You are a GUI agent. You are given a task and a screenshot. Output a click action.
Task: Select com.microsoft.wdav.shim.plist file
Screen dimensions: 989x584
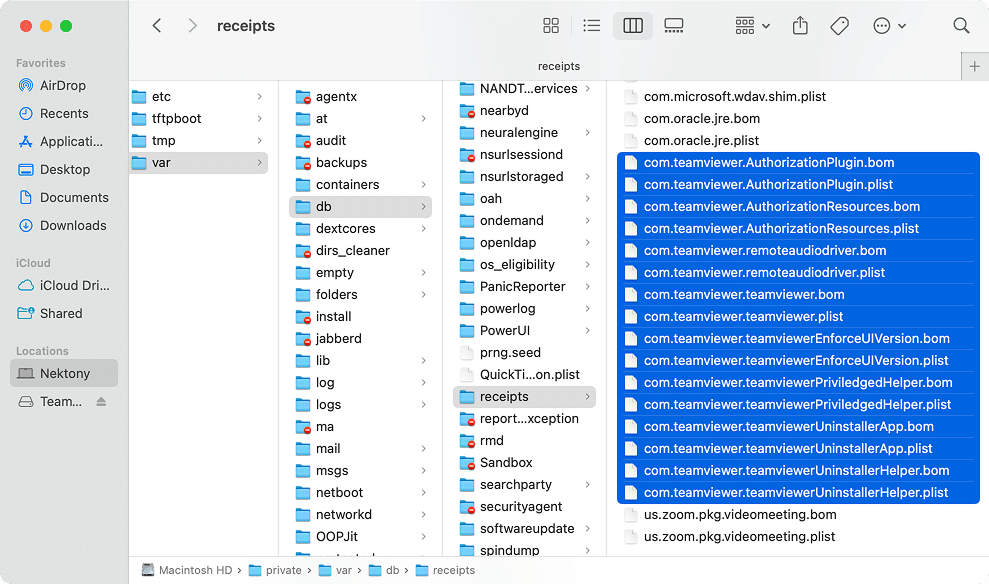798,96
